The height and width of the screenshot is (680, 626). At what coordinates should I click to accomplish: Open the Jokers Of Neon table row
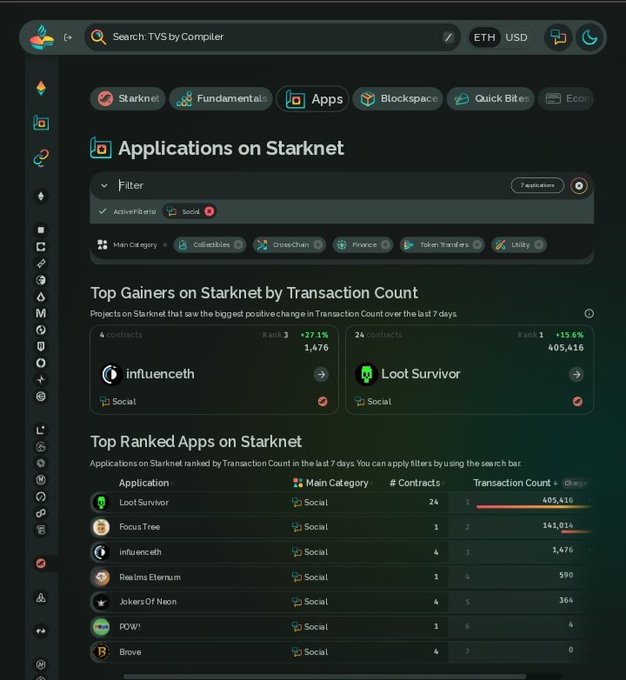[342, 602]
